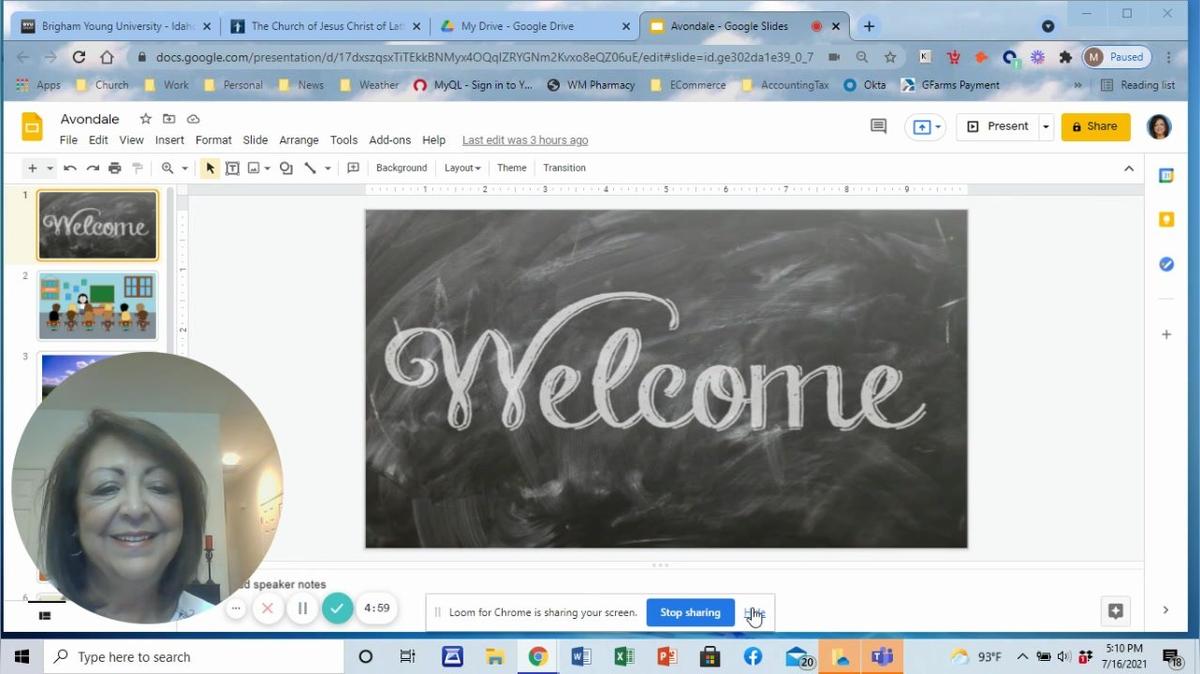Hide the screen sharing notification bar
This screenshot has width=1200, height=674.
pos(755,613)
